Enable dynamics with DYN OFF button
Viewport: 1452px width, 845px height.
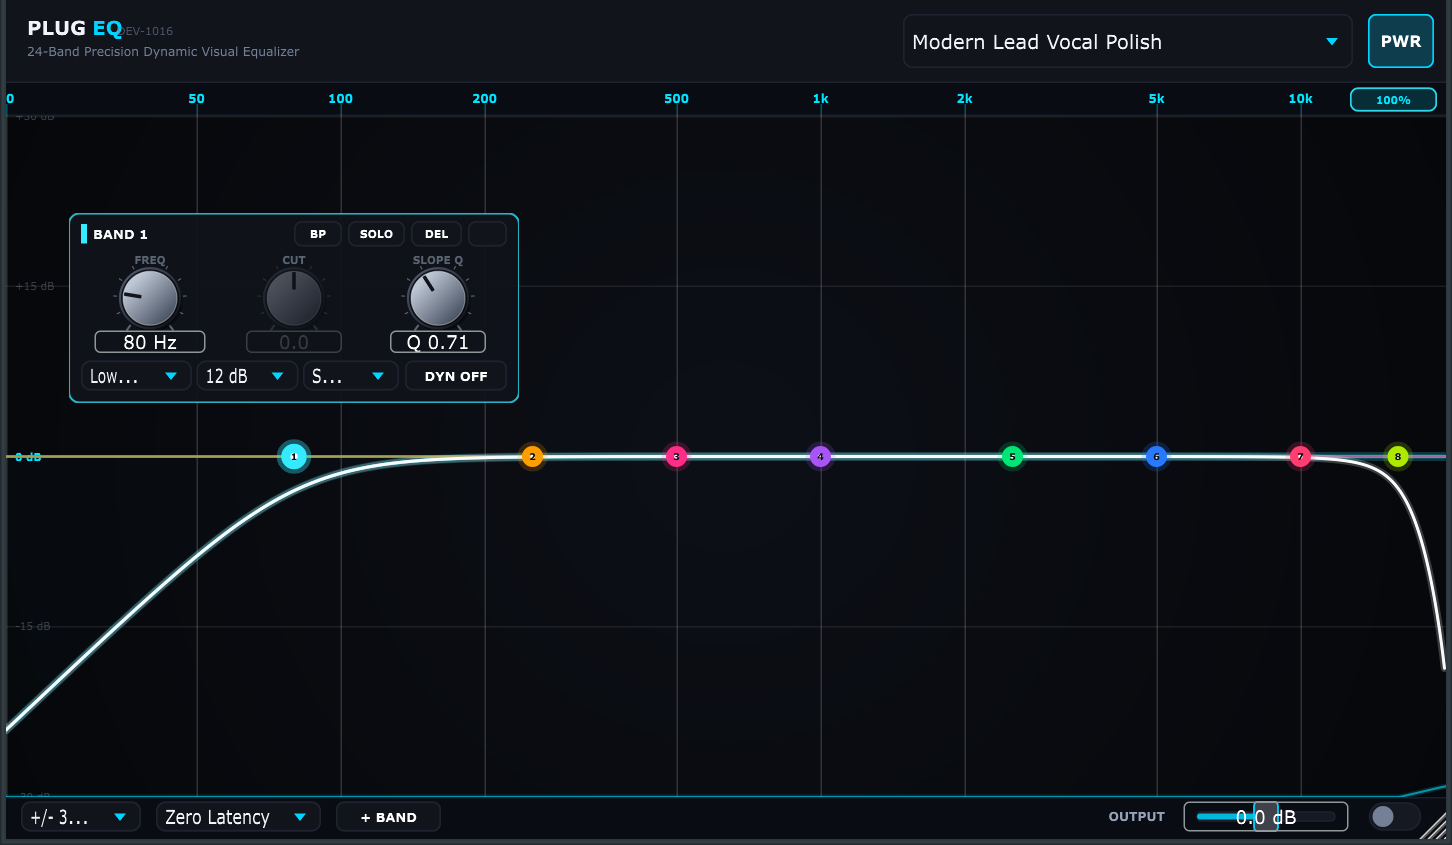point(456,376)
